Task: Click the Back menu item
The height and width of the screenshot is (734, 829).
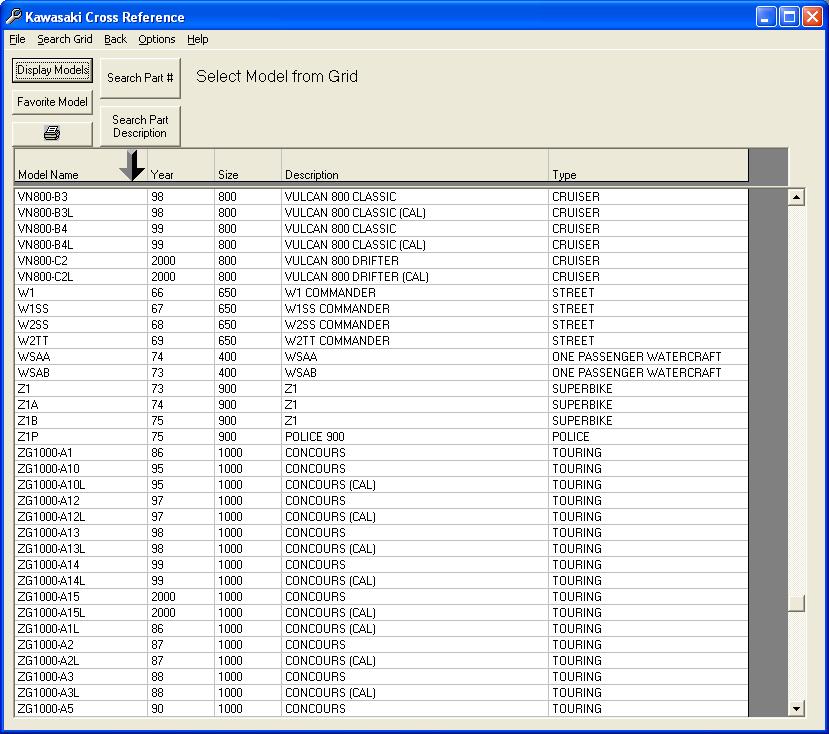Action: tap(115, 39)
